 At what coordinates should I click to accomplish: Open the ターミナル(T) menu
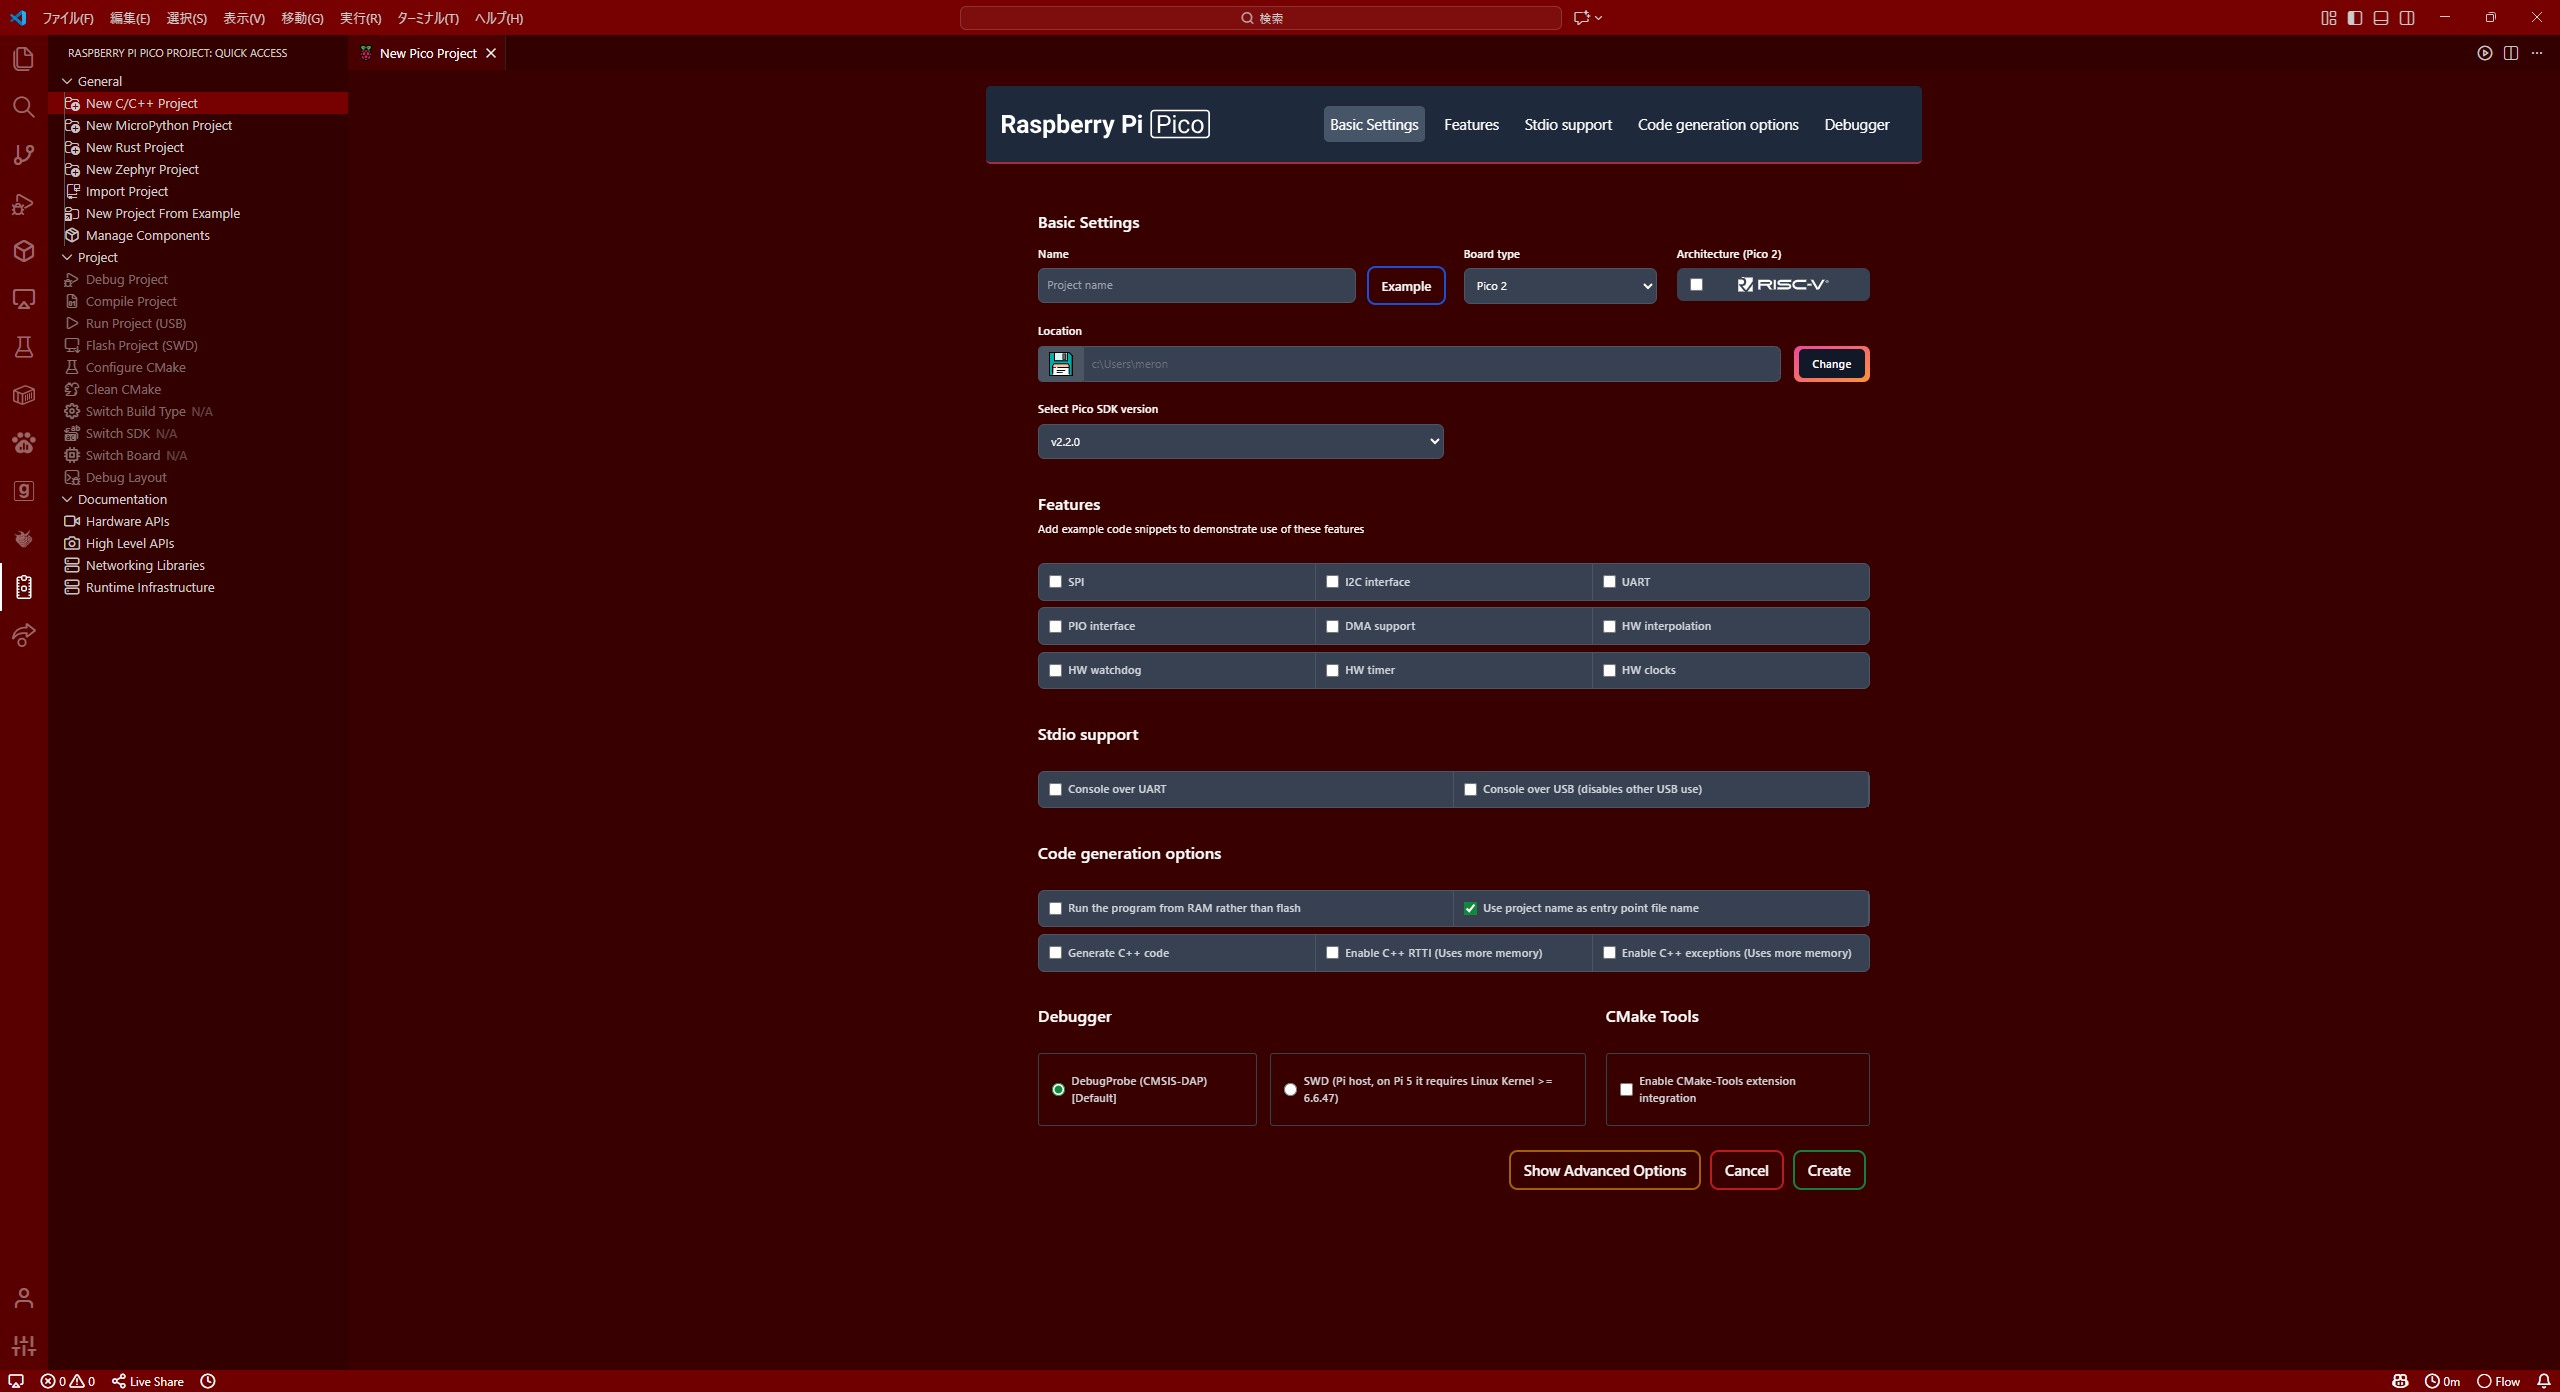pyautogui.click(x=427, y=18)
